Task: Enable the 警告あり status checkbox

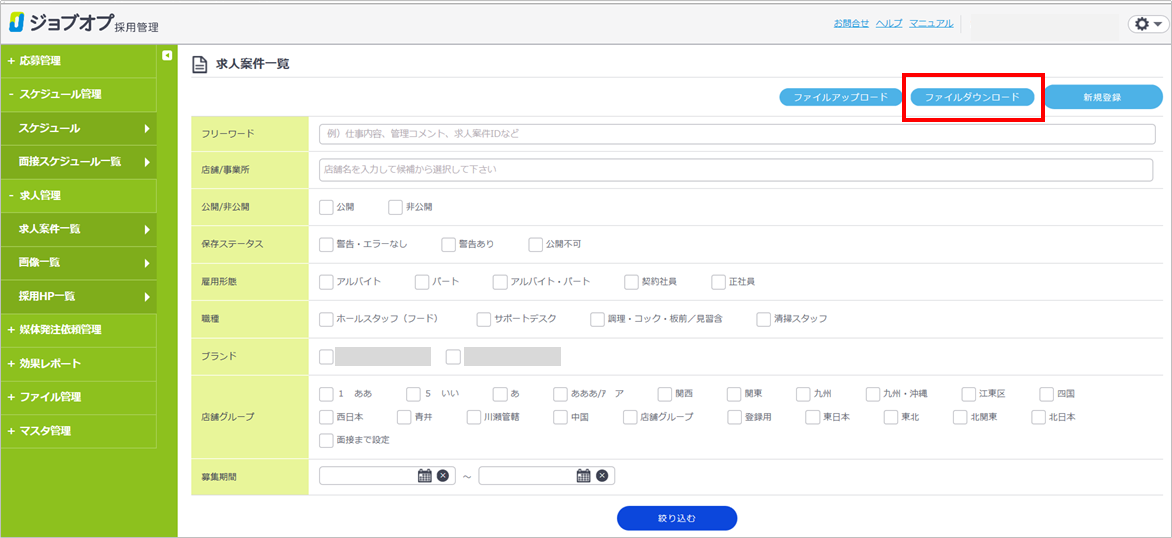Action: [448, 244]
